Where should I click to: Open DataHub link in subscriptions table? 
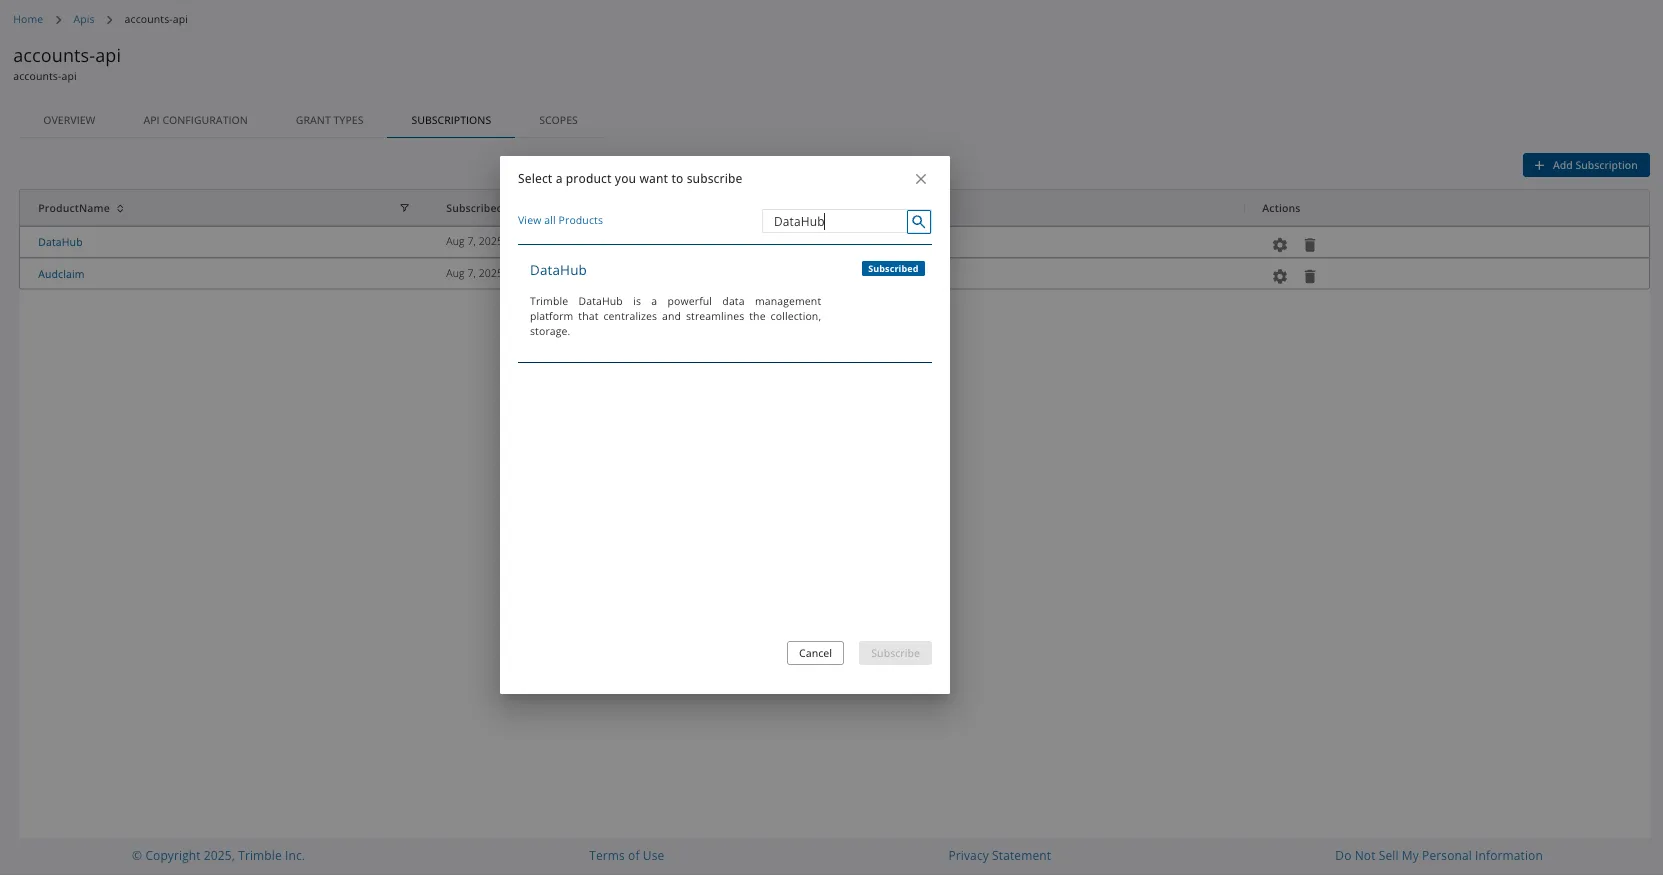point(60,242)
